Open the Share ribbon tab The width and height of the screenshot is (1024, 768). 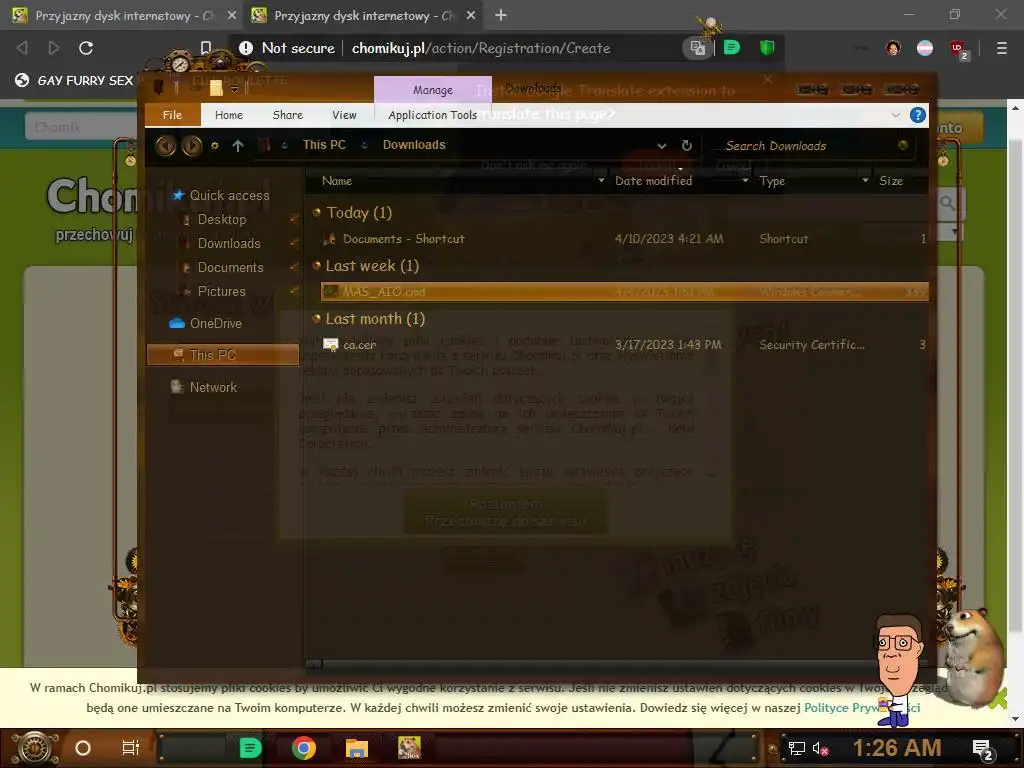287,115
